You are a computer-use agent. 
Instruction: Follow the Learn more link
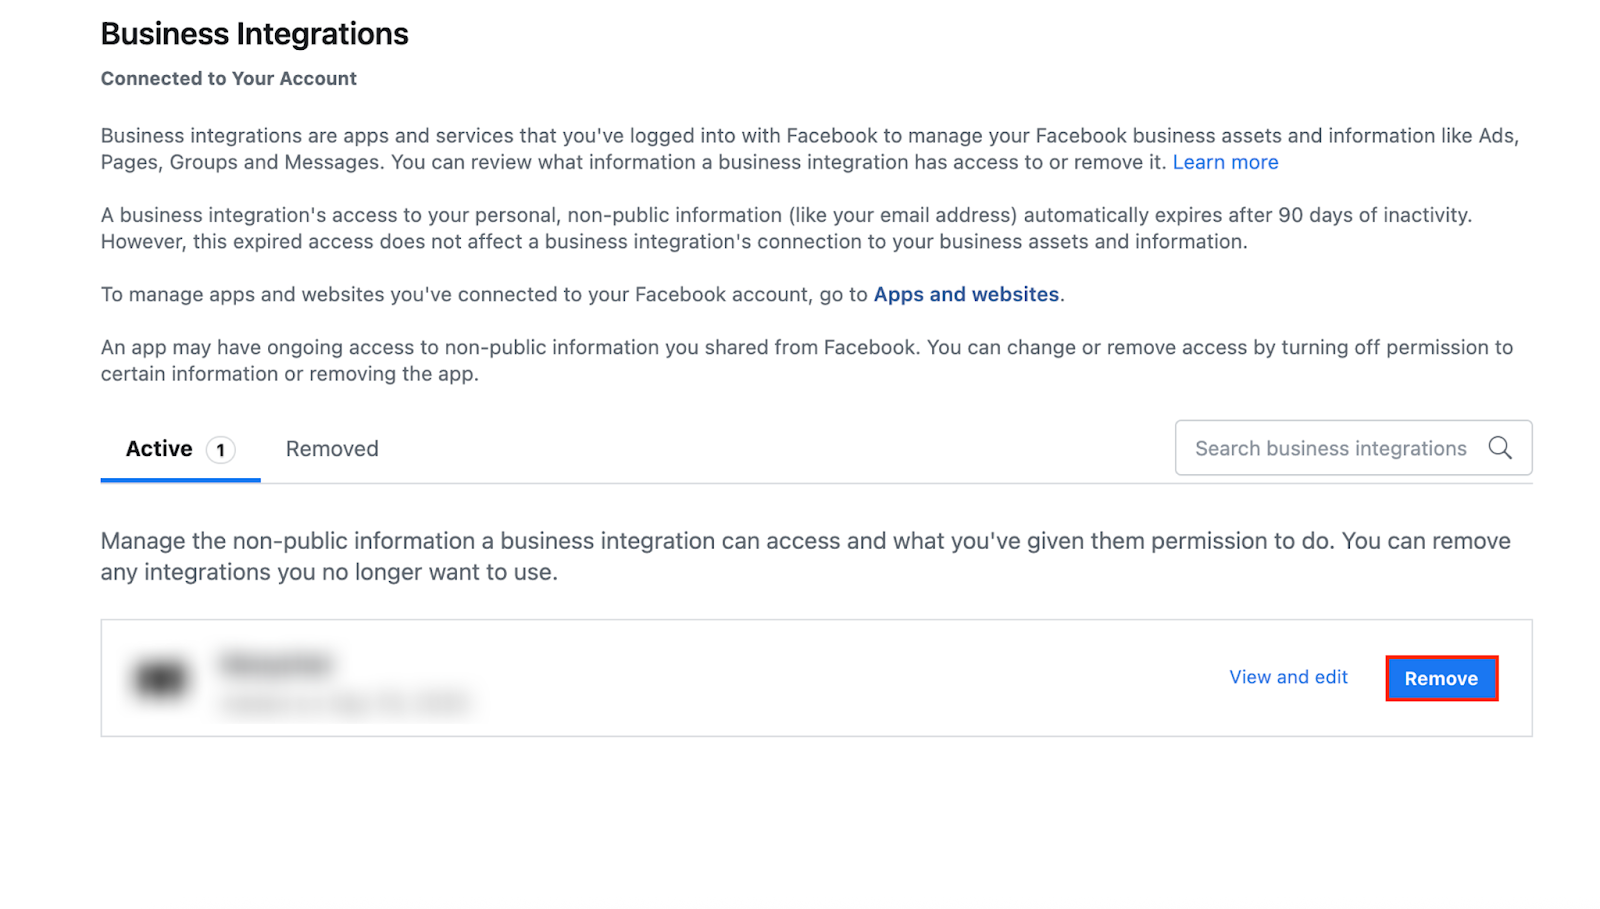click(1225, 162)
